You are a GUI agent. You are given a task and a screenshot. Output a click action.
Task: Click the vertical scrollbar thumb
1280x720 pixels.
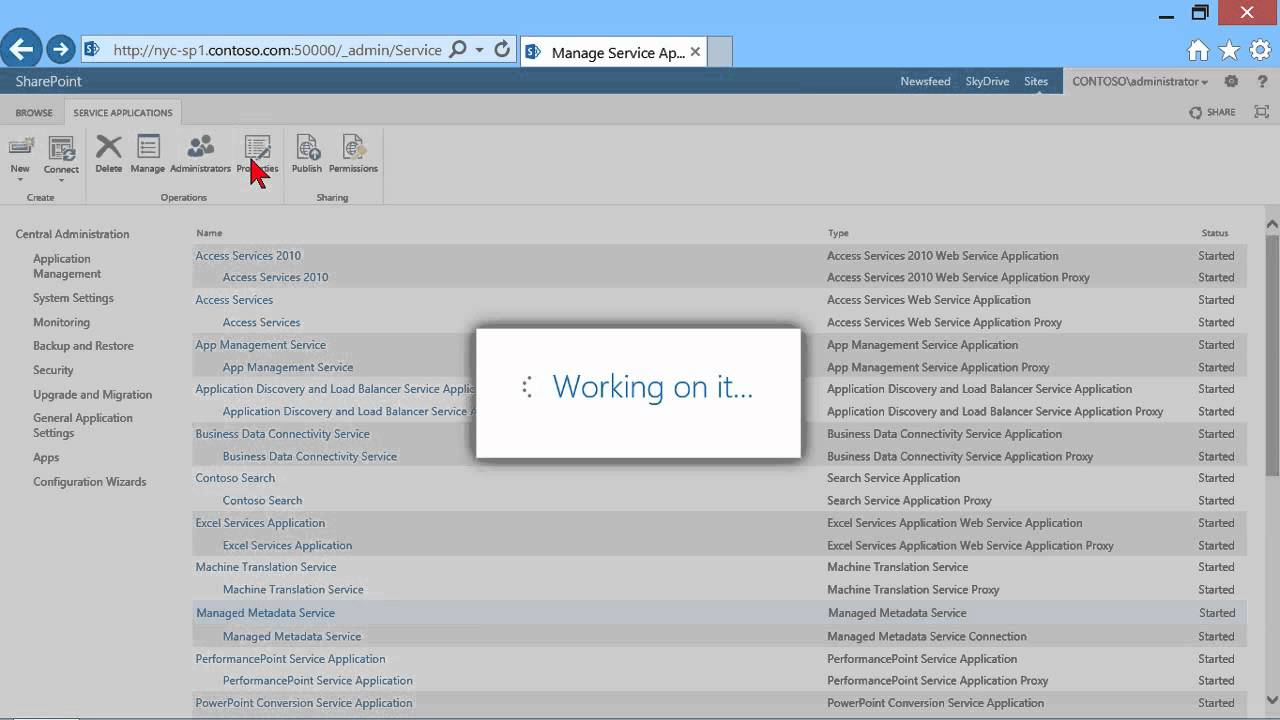coord(1272,355)
